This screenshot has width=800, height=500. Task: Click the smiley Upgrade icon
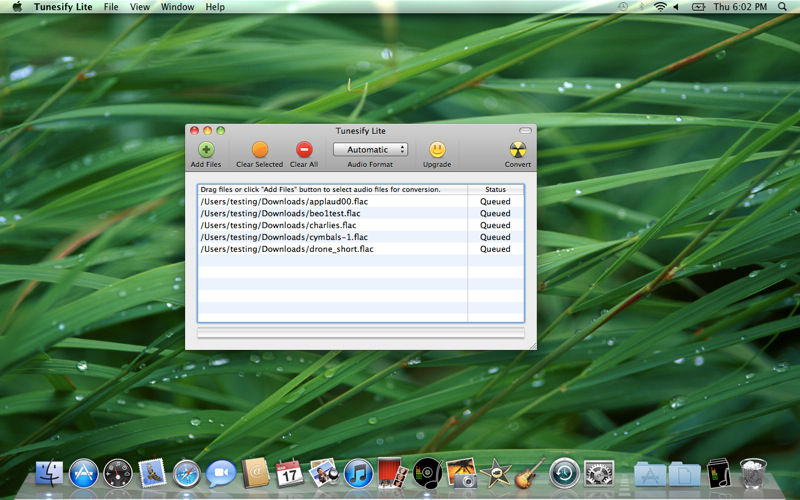click(x=437, y=149)
